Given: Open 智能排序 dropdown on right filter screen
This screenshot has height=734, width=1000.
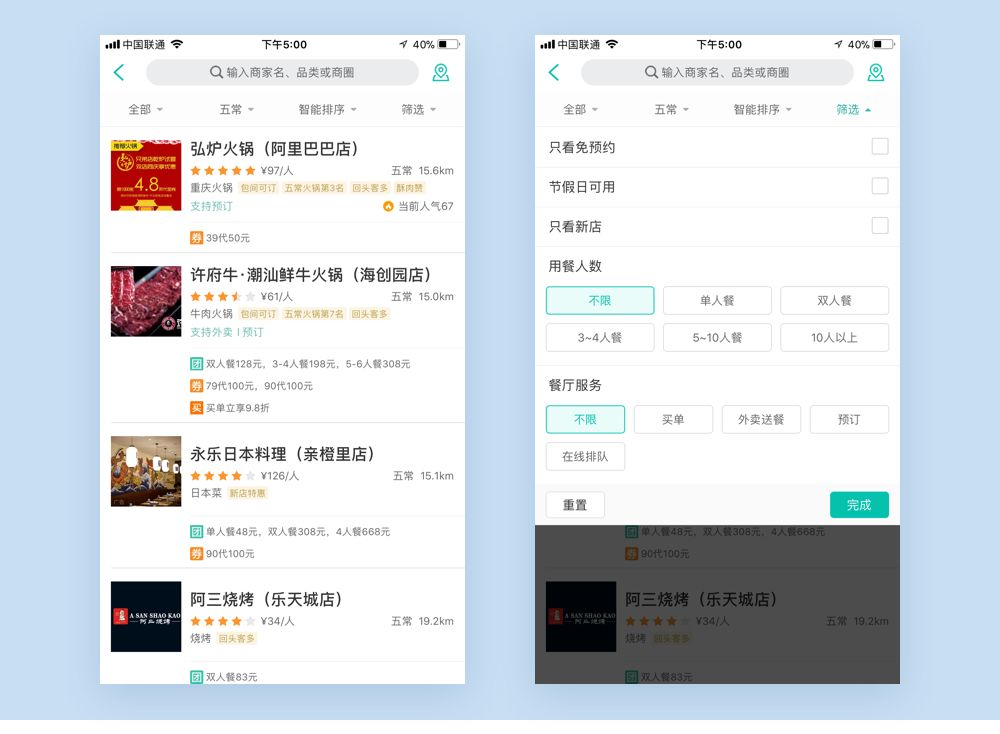Looking at the screenshot, I should point(762,110).
